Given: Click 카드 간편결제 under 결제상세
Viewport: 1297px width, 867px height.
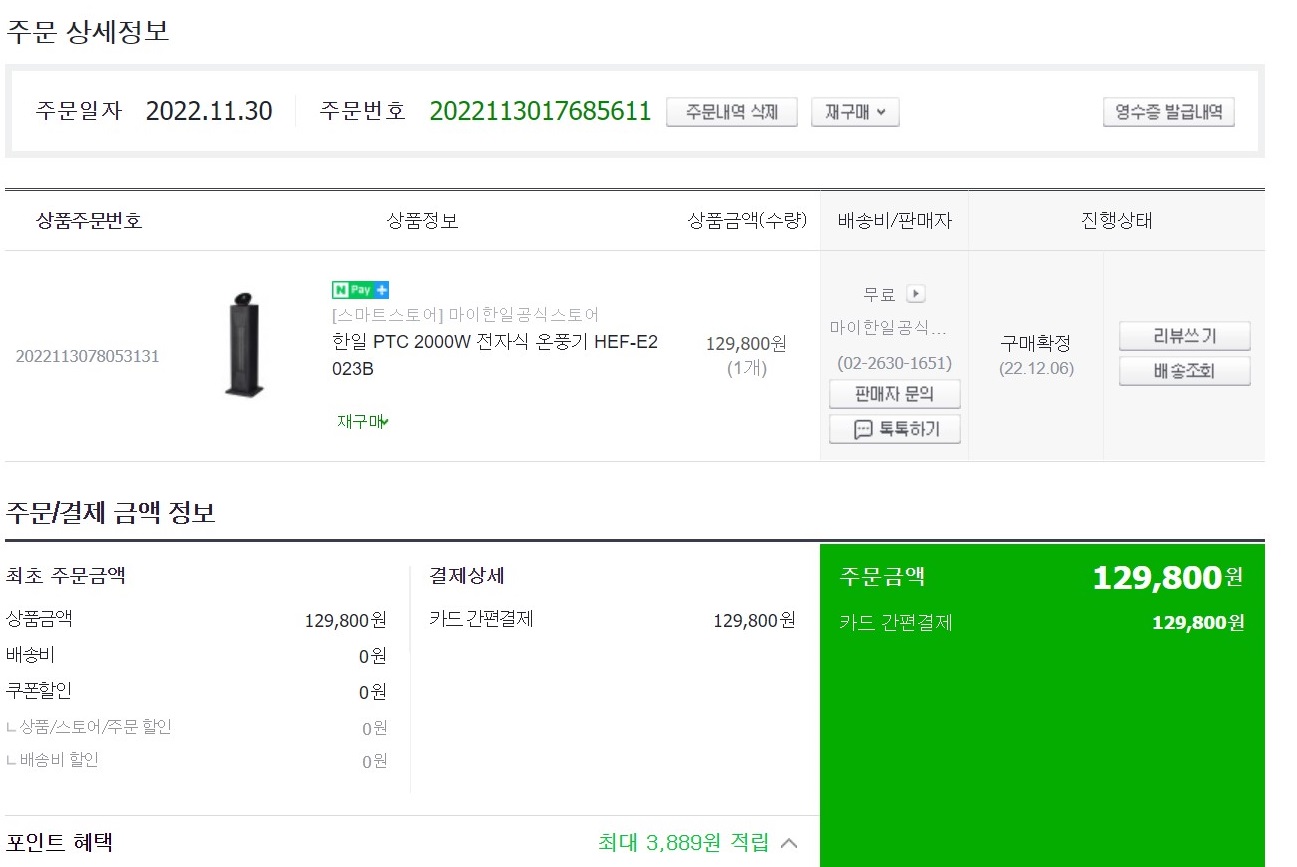Looking at the screenshot, I should (x=481, y=619).
